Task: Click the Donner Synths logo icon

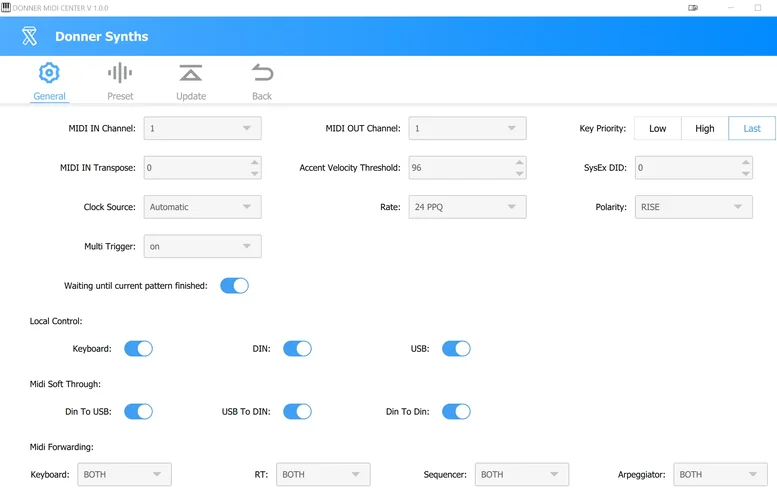Action: click(x=30, y=37)
